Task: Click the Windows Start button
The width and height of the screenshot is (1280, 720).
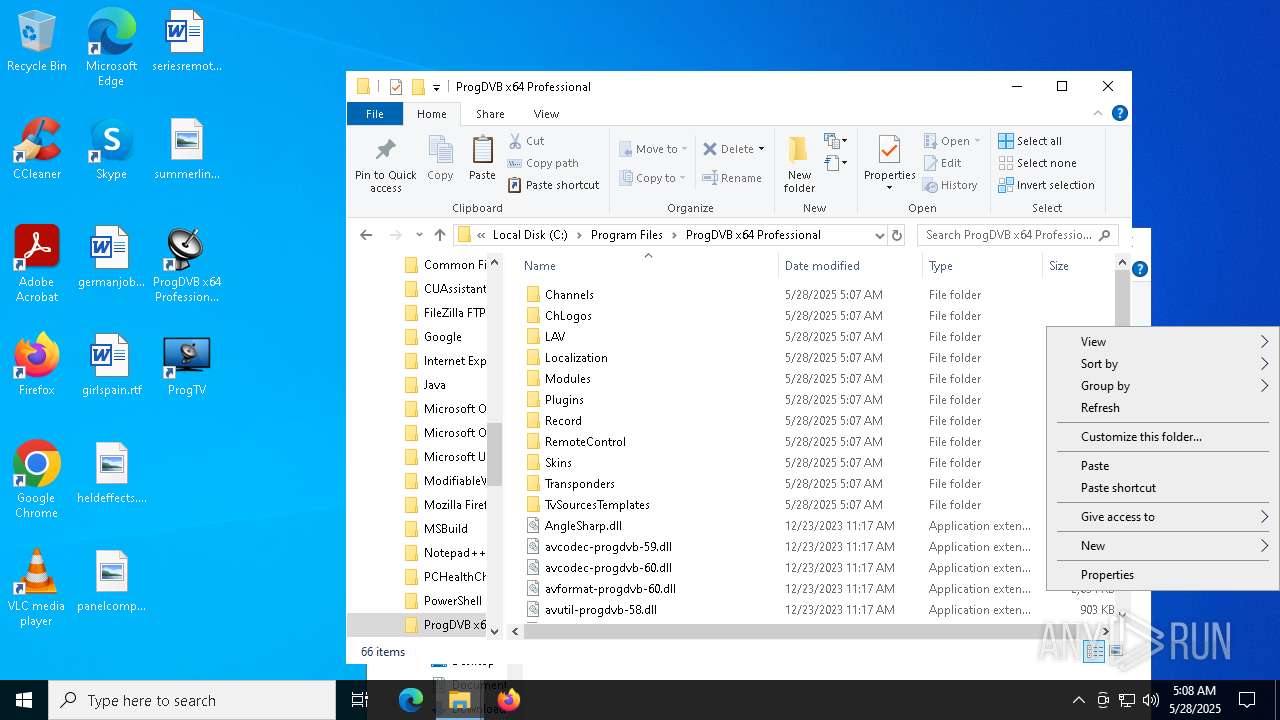Action: coord(24,700)
